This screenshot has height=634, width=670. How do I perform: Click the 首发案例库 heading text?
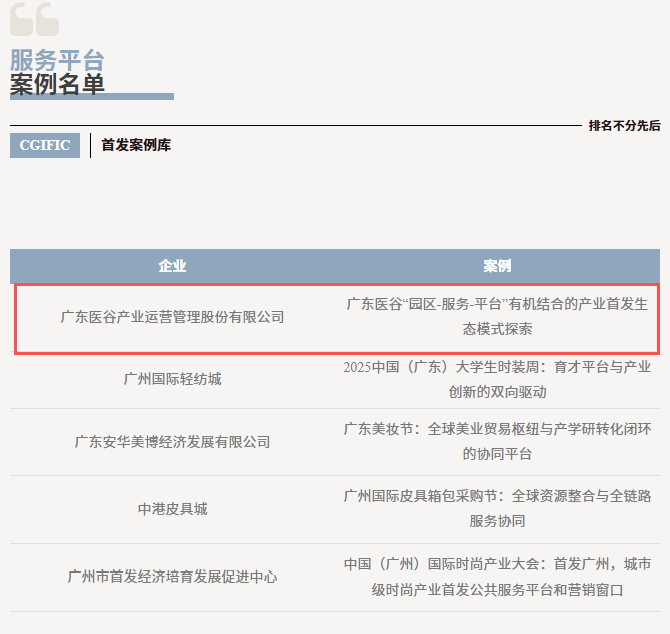click(136, 145)
